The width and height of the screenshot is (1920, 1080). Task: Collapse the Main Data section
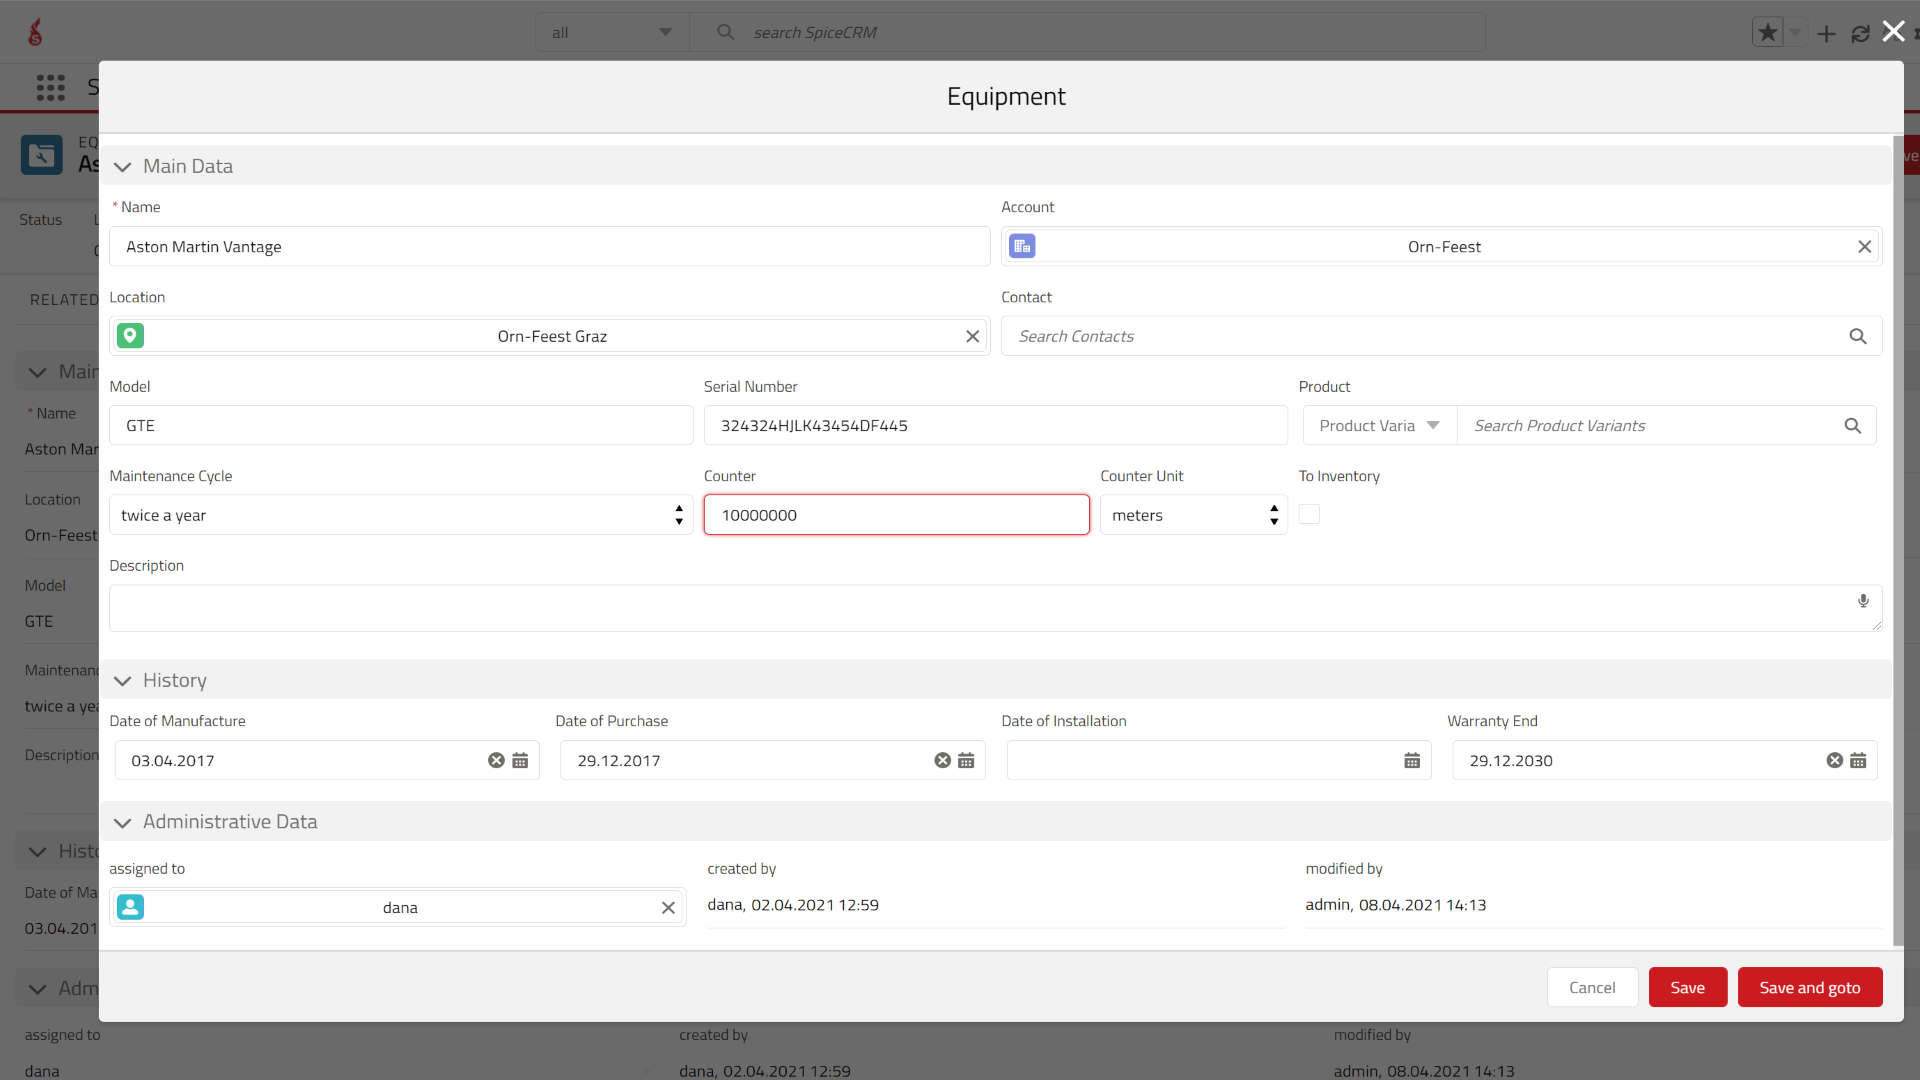[x=122, y=167]
